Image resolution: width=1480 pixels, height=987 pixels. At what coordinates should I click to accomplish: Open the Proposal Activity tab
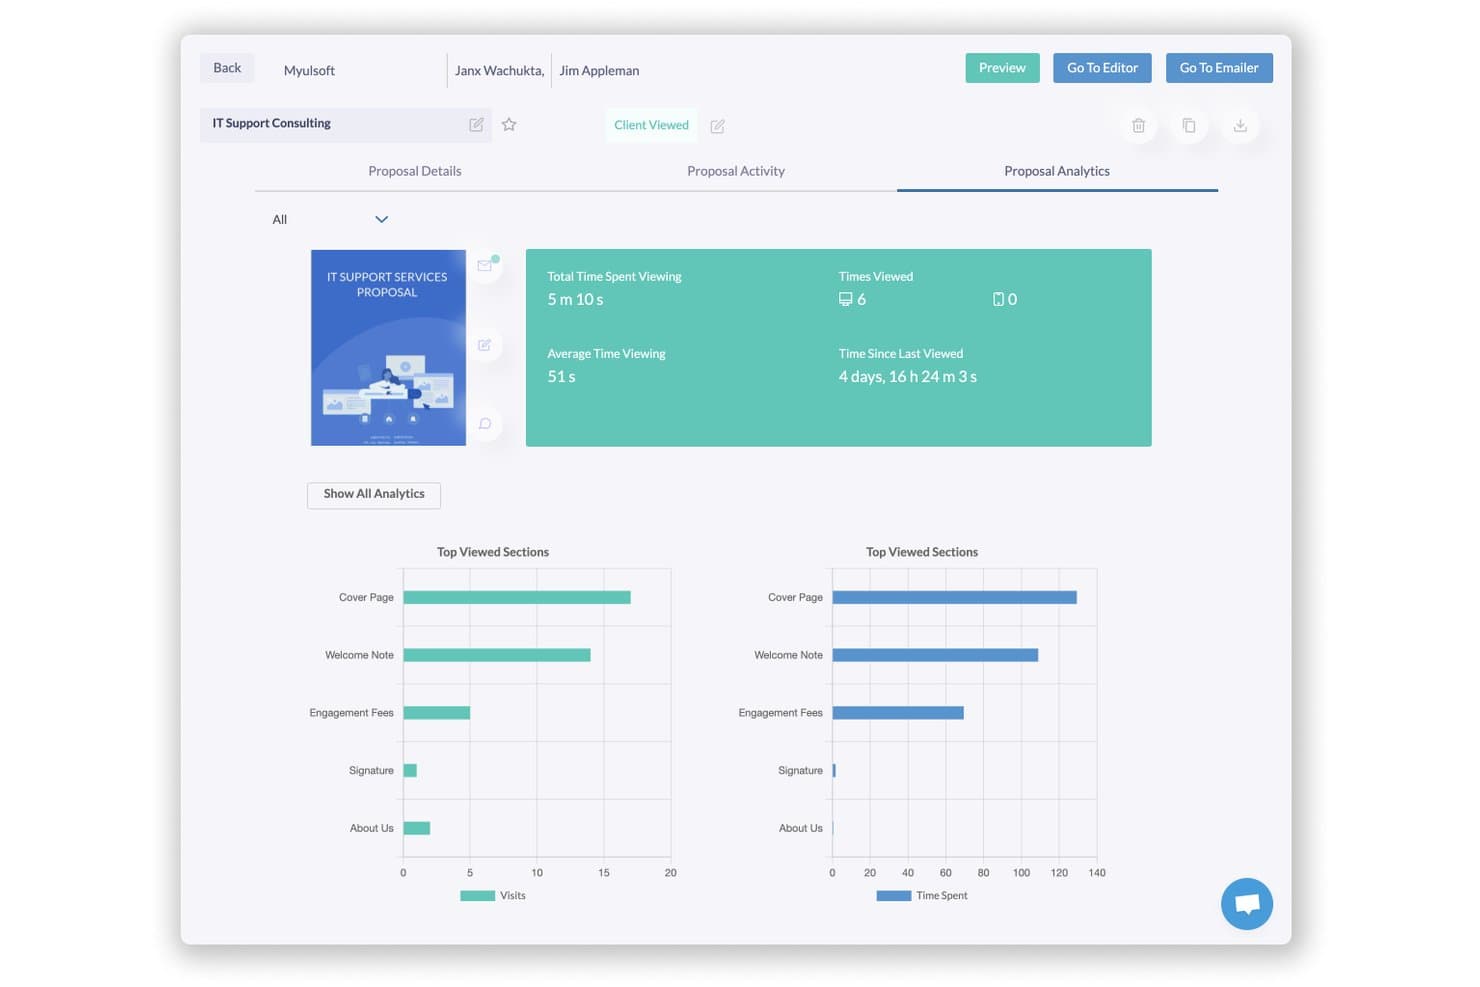(736, 171)
